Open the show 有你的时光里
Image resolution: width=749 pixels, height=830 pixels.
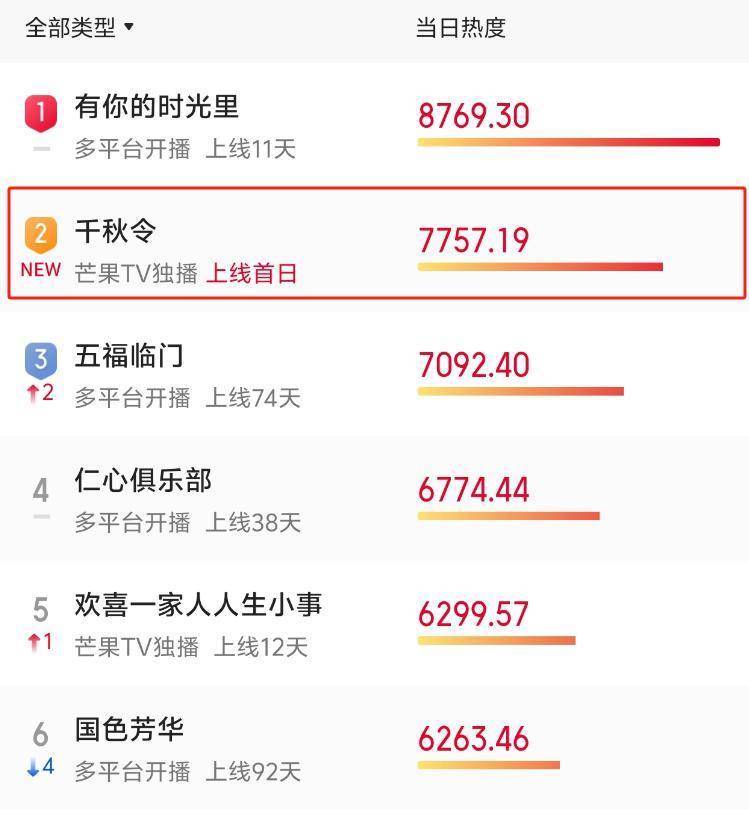point(156,107)
